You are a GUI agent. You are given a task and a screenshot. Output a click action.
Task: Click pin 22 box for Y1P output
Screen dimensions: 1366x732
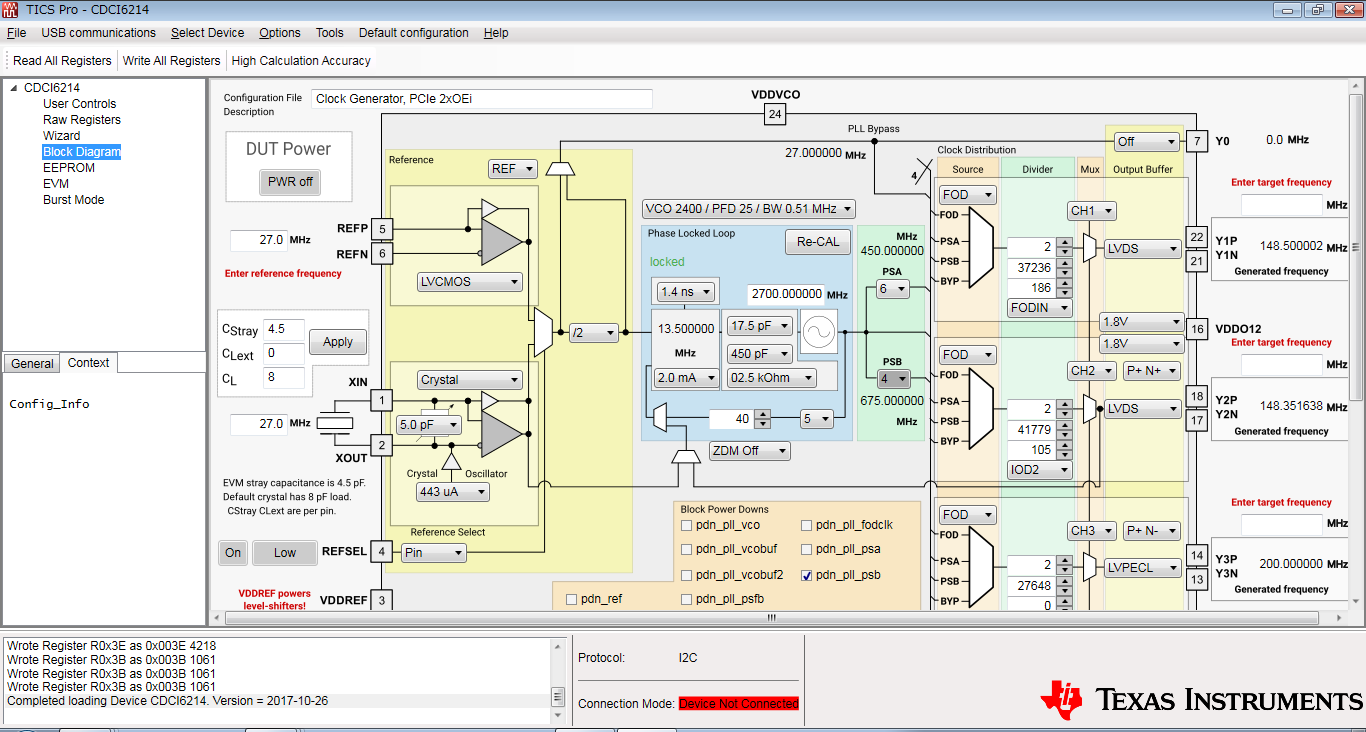click(x=1197, y=237)
